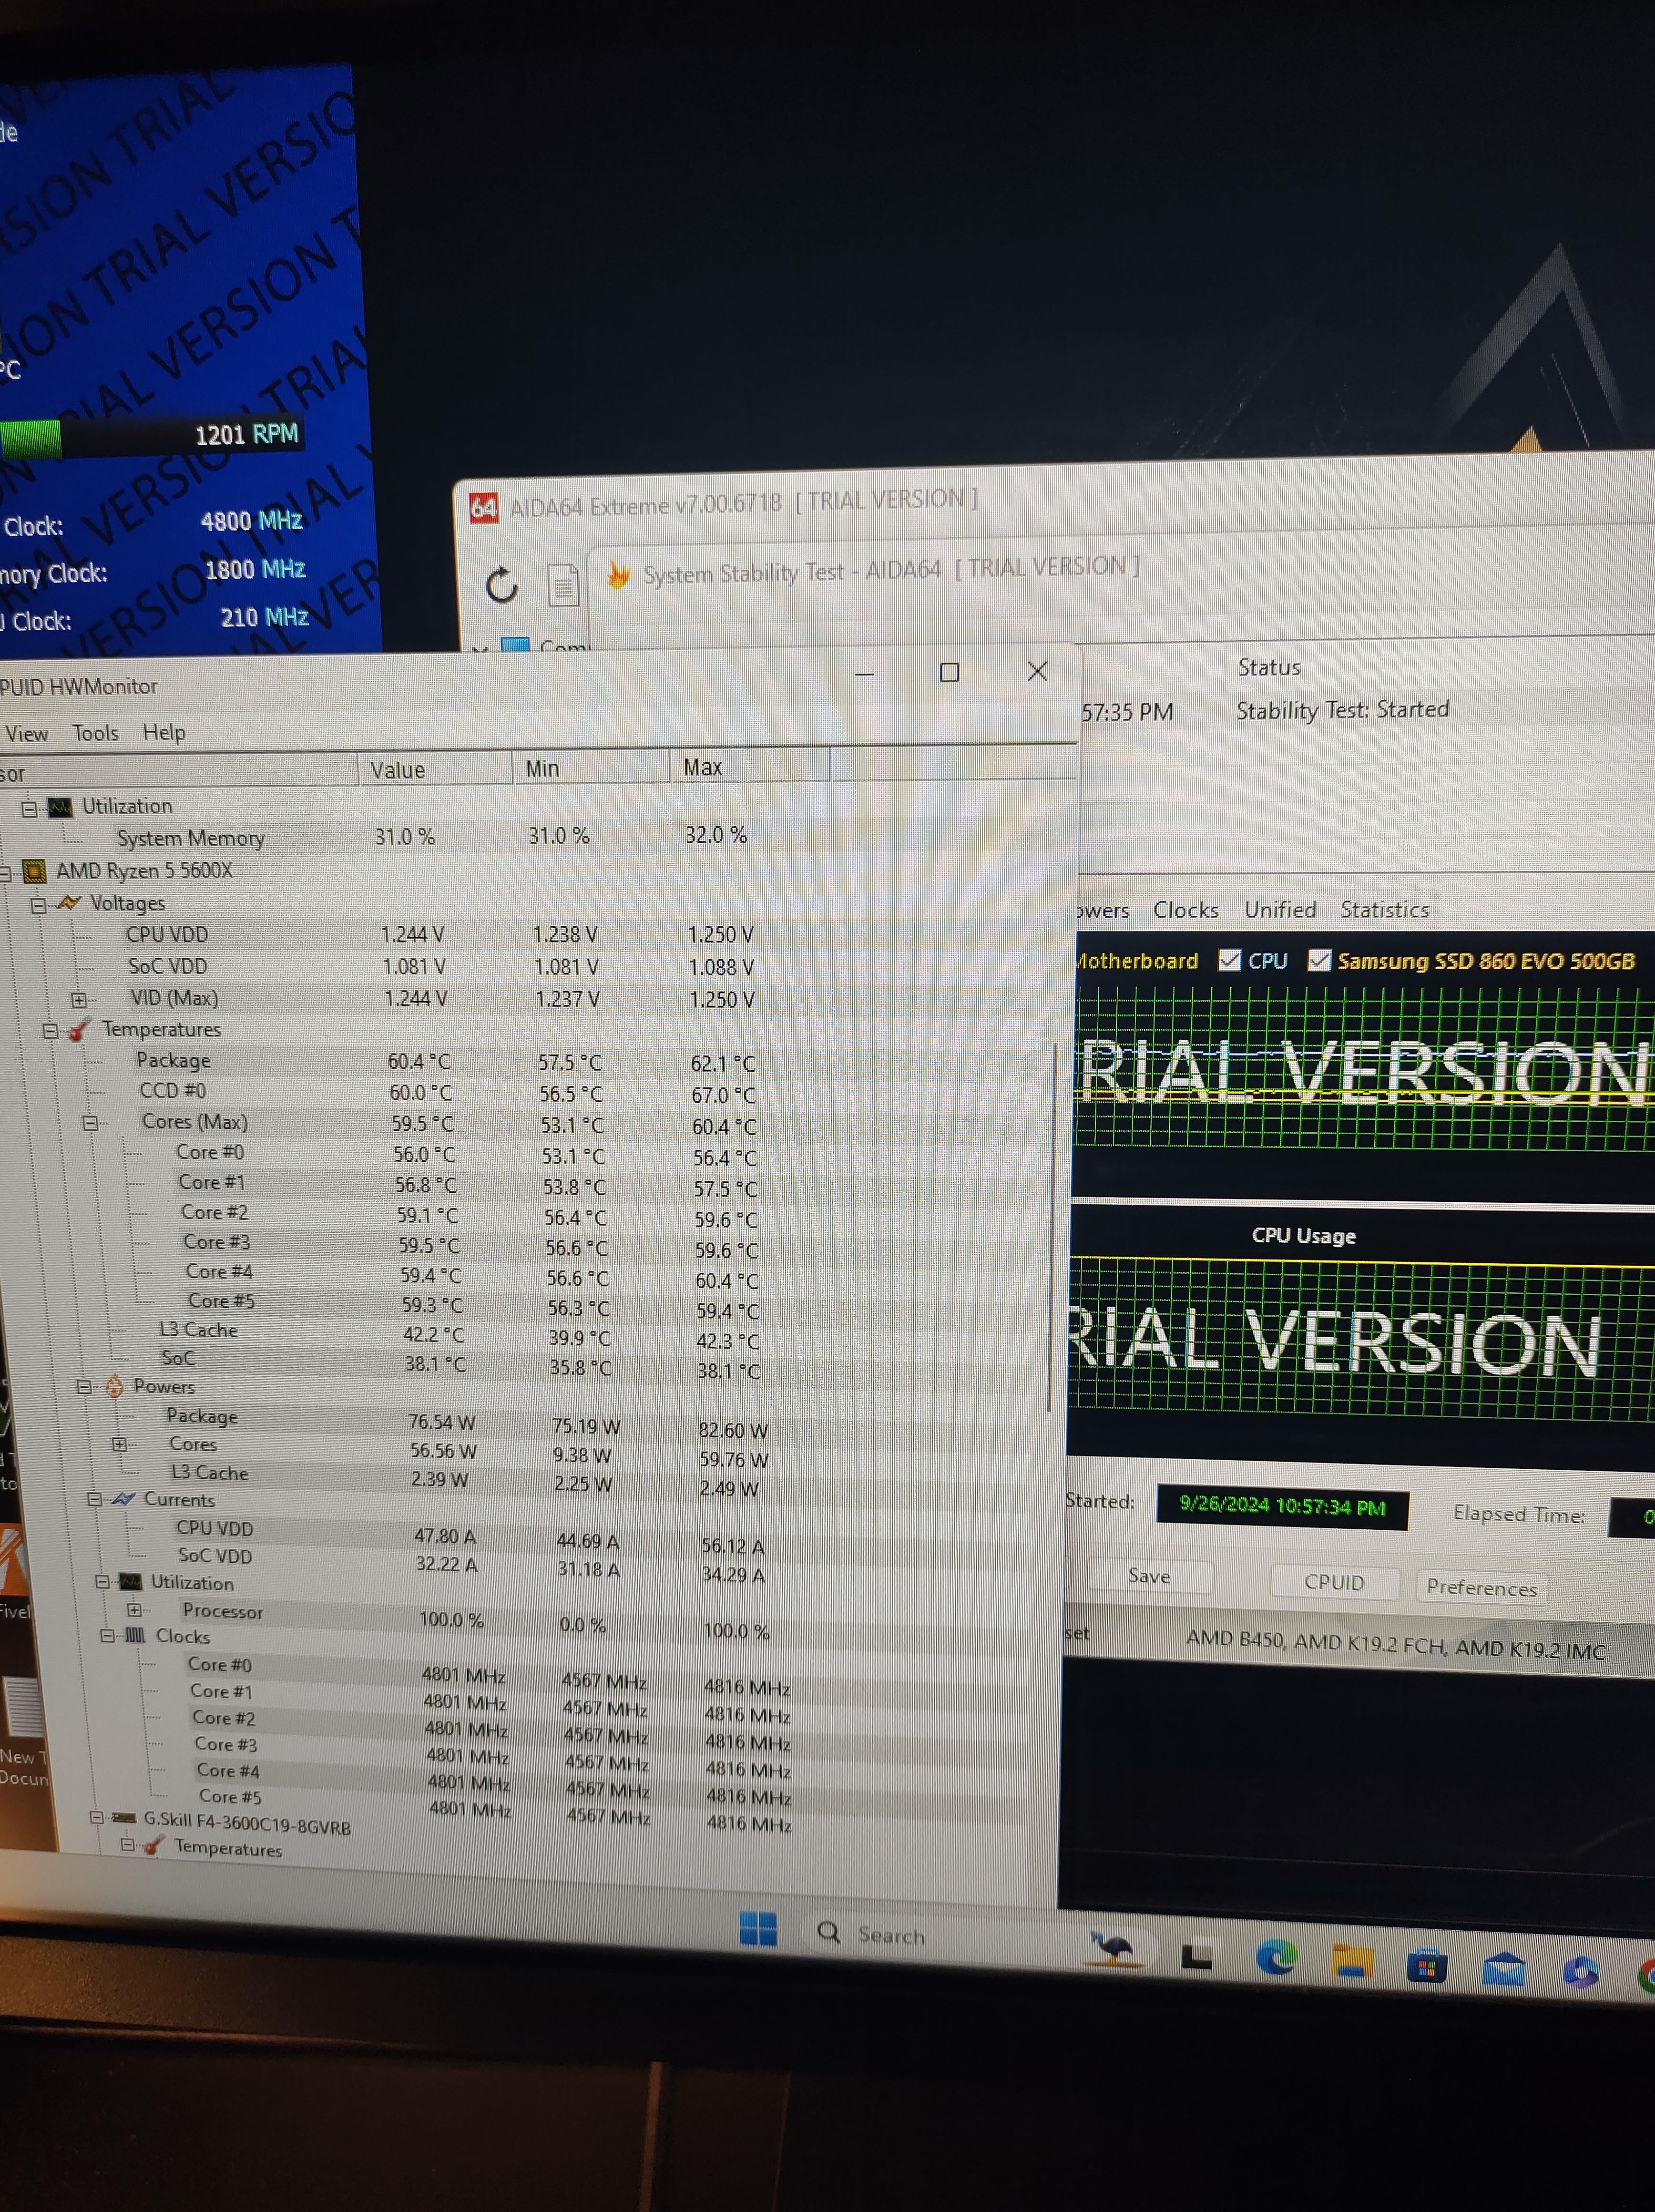Launch Microsoft Edge from the taskbar

pos(1276,1957)
